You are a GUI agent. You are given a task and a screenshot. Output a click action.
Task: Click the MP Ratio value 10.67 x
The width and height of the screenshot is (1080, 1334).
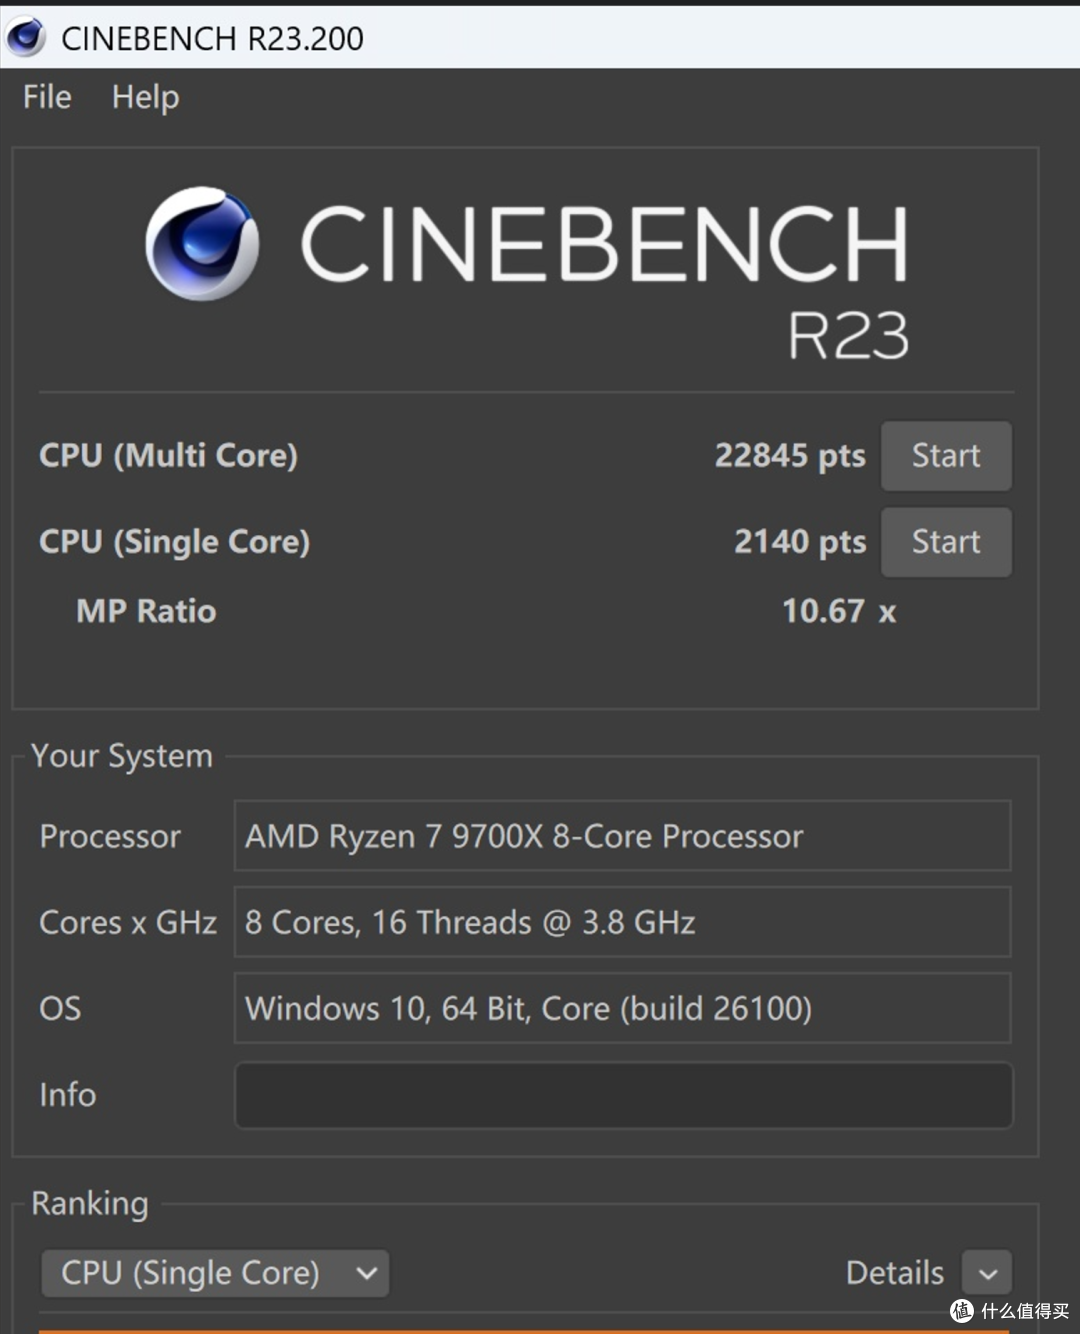tap(839, 611)
